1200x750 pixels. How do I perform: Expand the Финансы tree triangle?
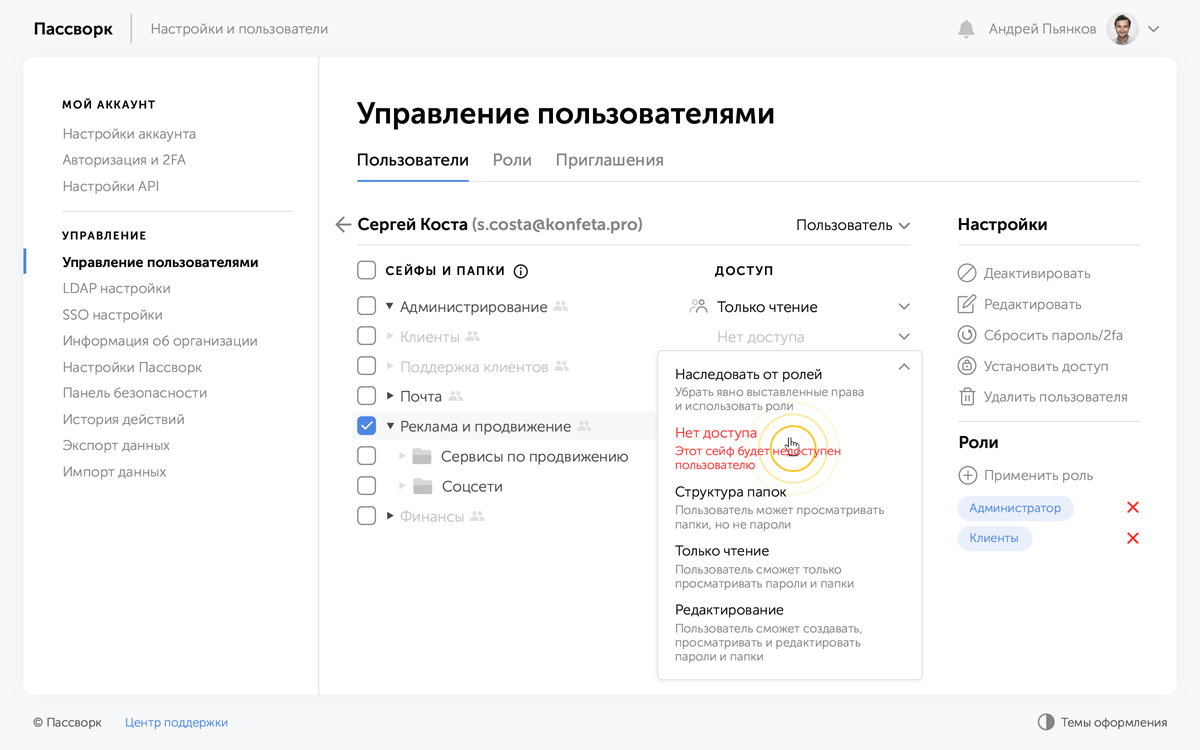[x=390, y=517]
